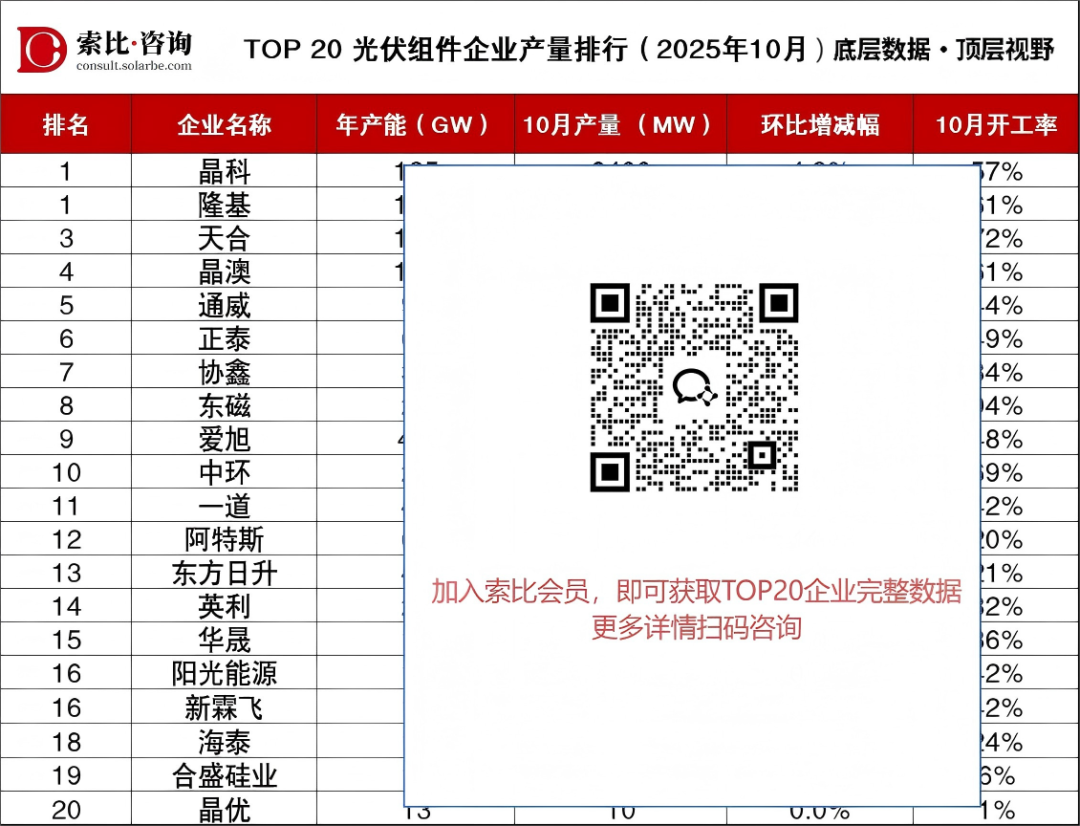Click the 阳光能源 company cell
Image resolution: width=1080 pixels, height=826 pixels.
(224, 674)
